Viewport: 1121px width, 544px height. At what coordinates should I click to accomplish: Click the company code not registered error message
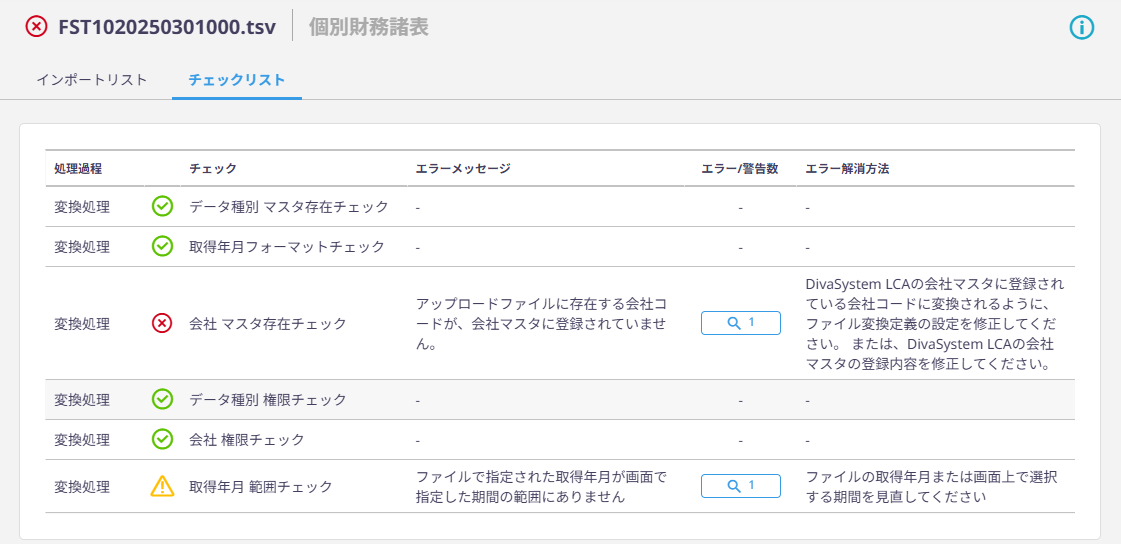point(542,324)
